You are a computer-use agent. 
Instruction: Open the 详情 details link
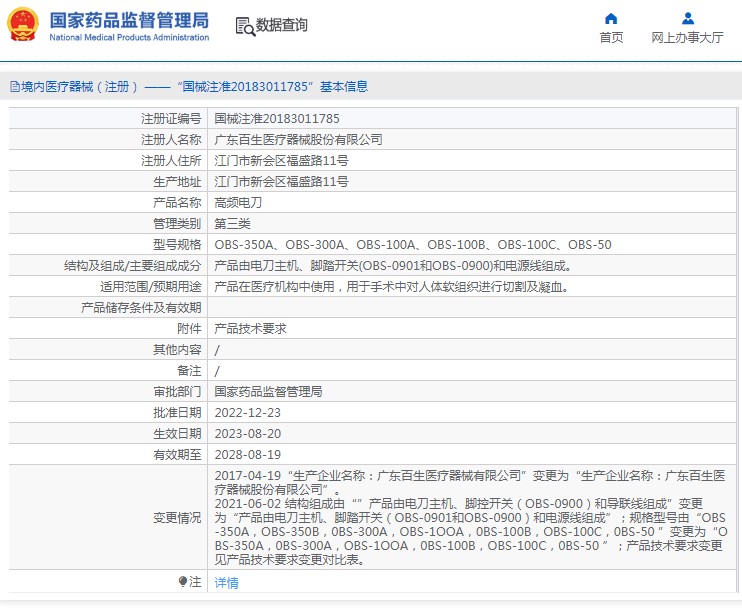[x=226, y=583]
